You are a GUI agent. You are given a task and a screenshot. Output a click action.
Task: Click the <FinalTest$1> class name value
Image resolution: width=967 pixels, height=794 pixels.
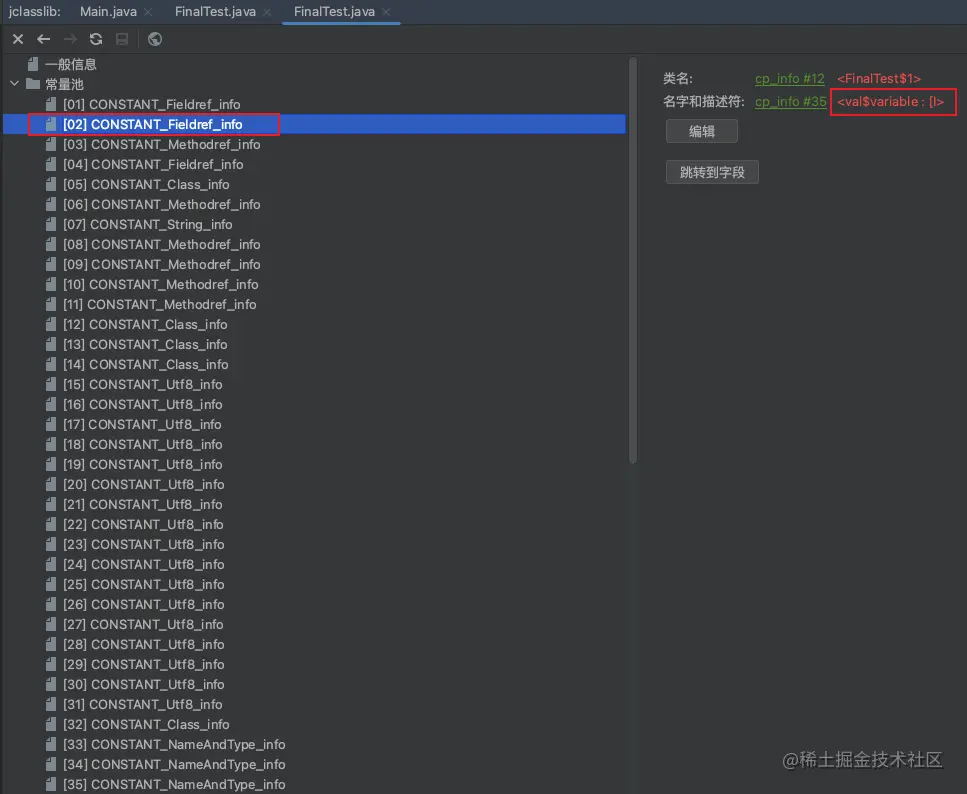pos(879,79)
